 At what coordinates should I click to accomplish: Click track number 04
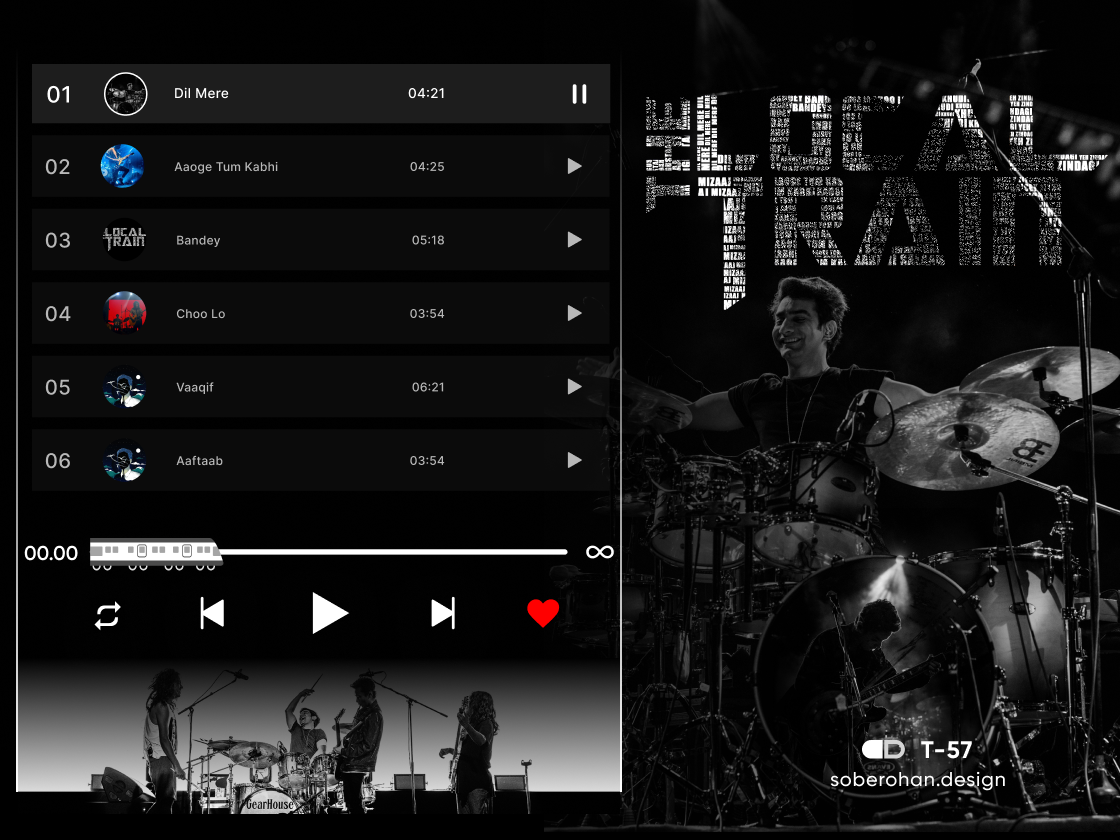point(58,314)
